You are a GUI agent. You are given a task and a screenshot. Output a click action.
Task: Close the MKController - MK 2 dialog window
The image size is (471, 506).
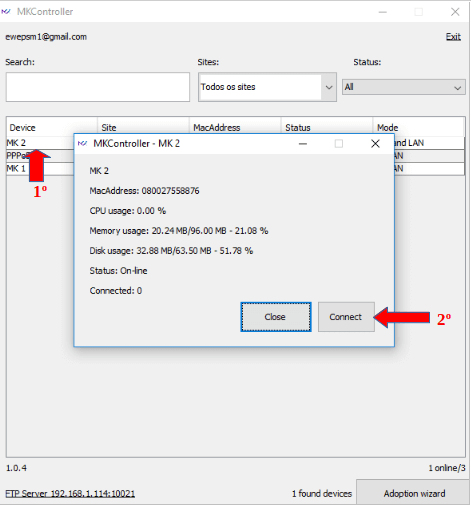[x=375, y=144]
